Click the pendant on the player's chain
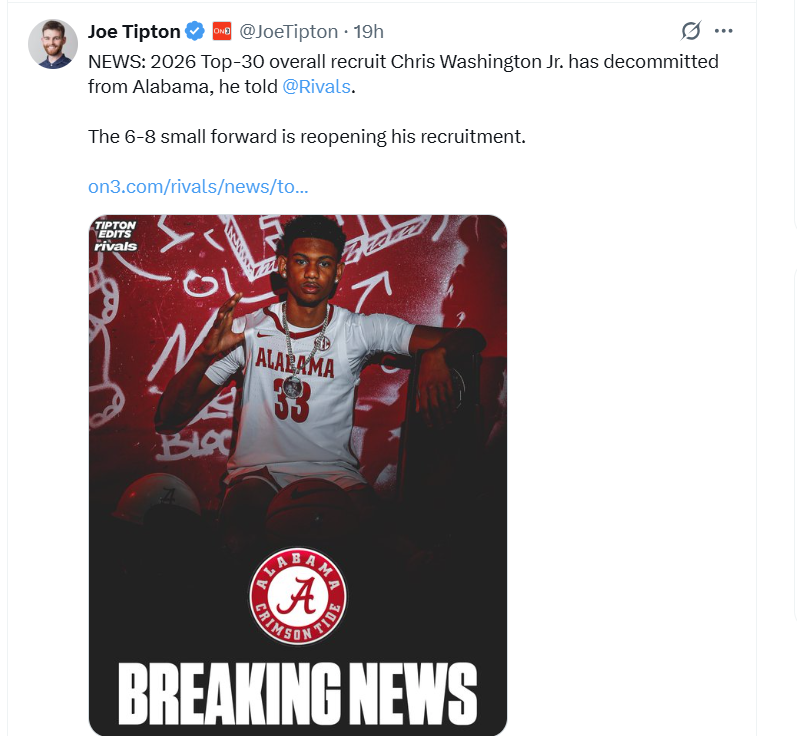 coord(292,385)
